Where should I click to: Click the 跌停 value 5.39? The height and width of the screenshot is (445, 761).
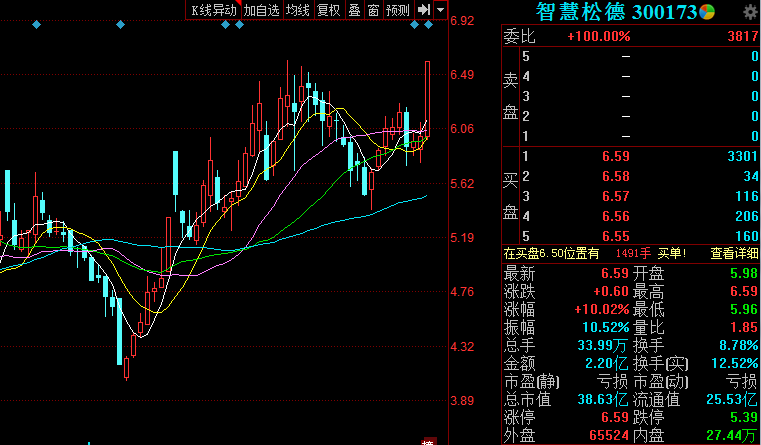point(744,417)
